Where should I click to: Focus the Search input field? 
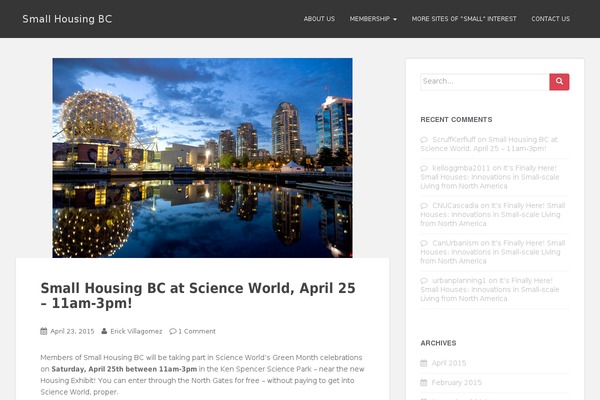(x=485, y=82)
